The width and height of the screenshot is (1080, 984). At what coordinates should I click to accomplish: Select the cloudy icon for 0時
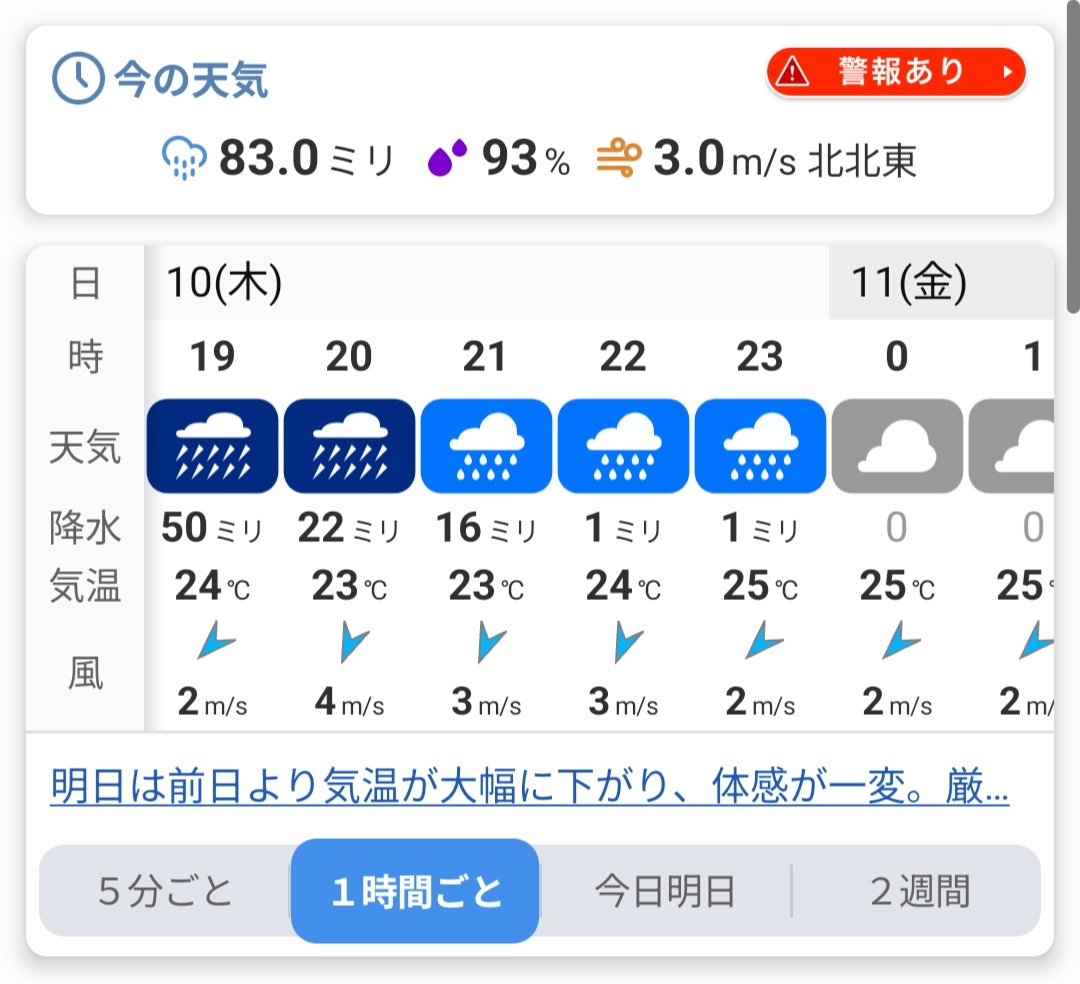coord(897,446)
